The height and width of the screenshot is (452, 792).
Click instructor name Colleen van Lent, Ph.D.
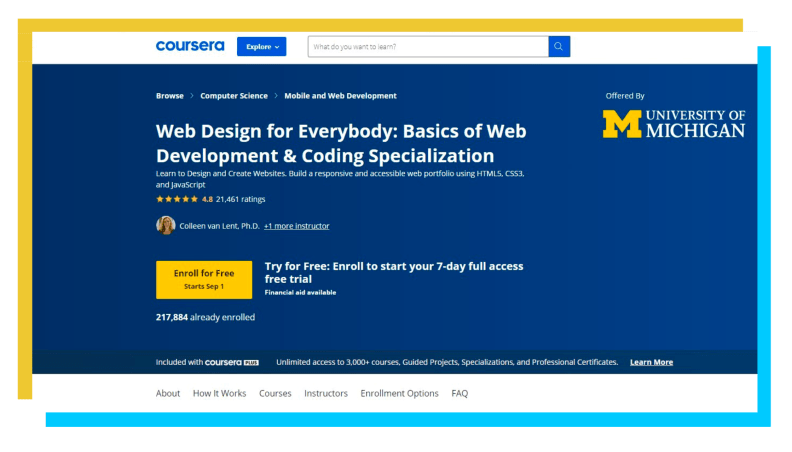click(x=219, y=226)
